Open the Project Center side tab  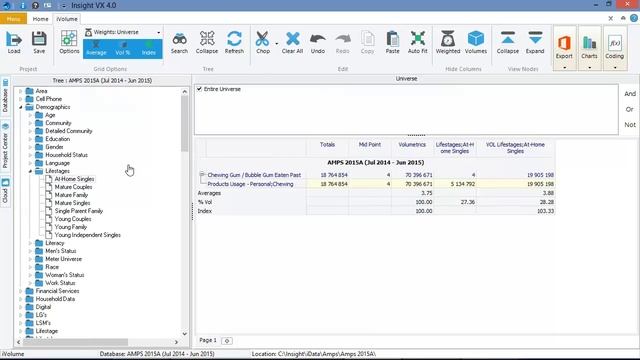pyautogui.click(x=5, y=146)
